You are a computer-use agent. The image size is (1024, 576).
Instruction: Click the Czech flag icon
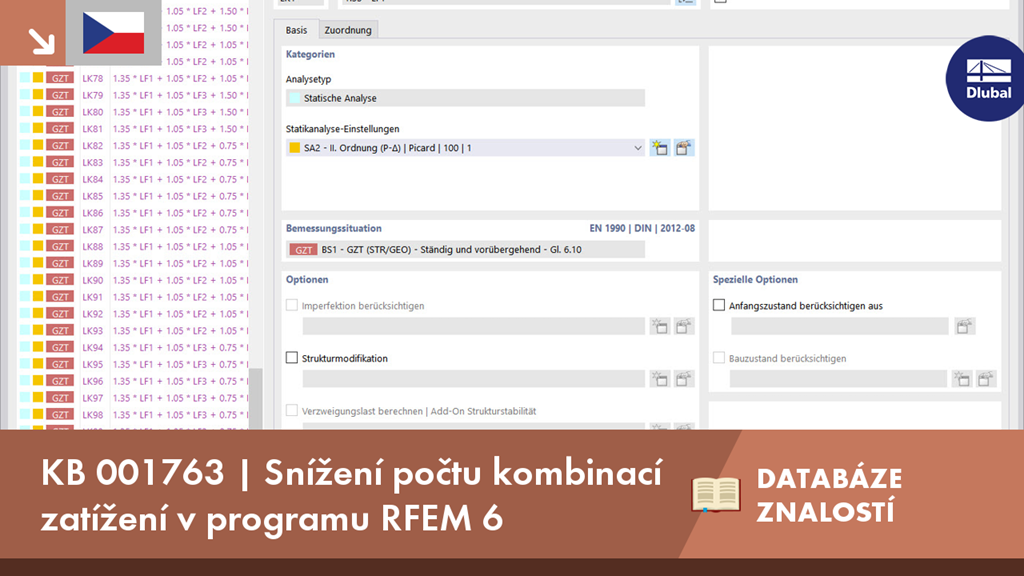point(114,33)
